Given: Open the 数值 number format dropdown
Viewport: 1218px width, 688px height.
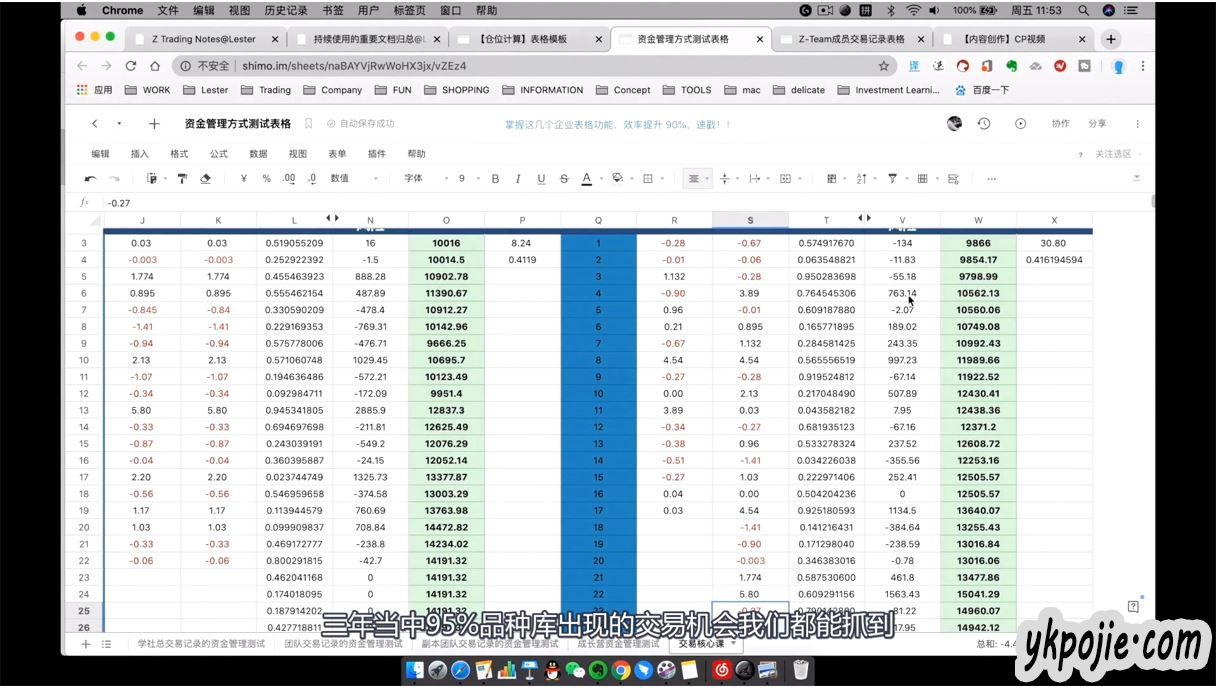Looking at the screenshot, I should (354, 179).
